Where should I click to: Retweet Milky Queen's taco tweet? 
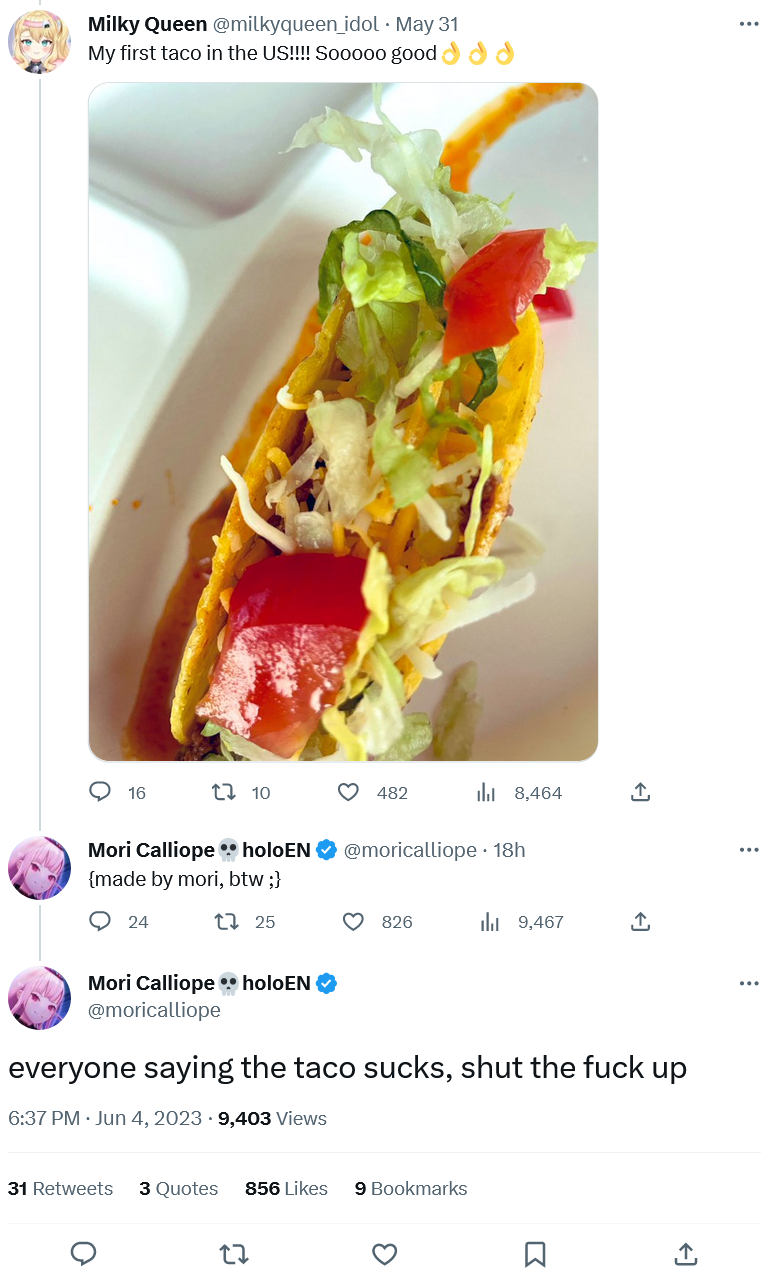point(224,792)
